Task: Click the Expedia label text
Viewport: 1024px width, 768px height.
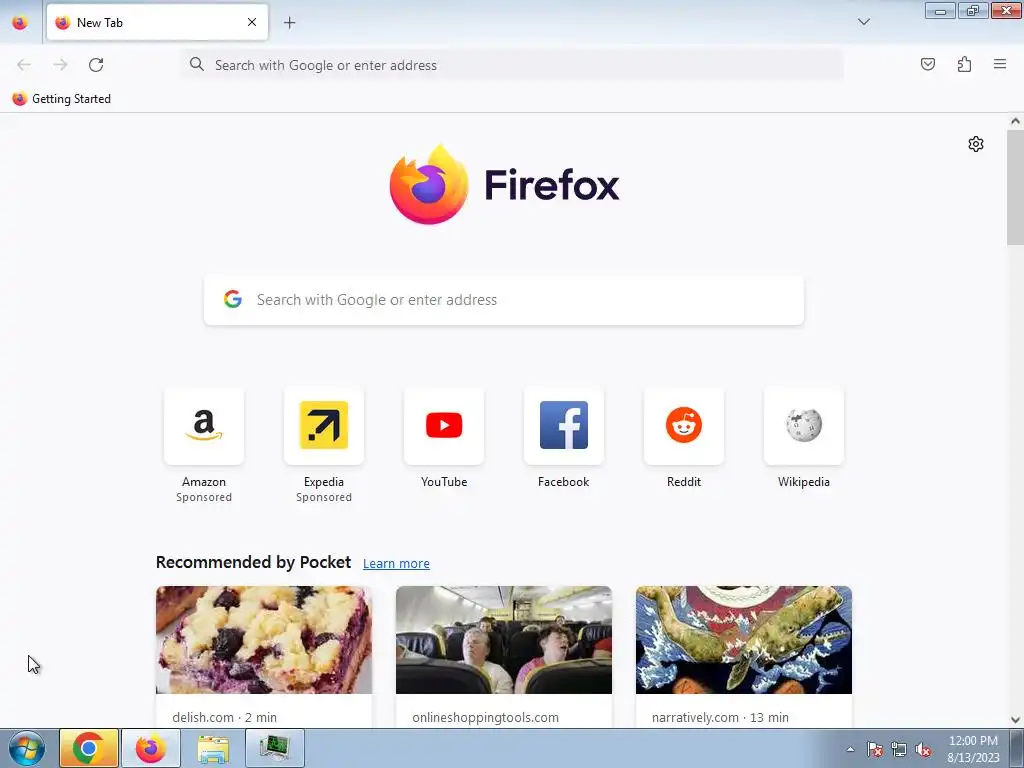Action: [324, 482]
